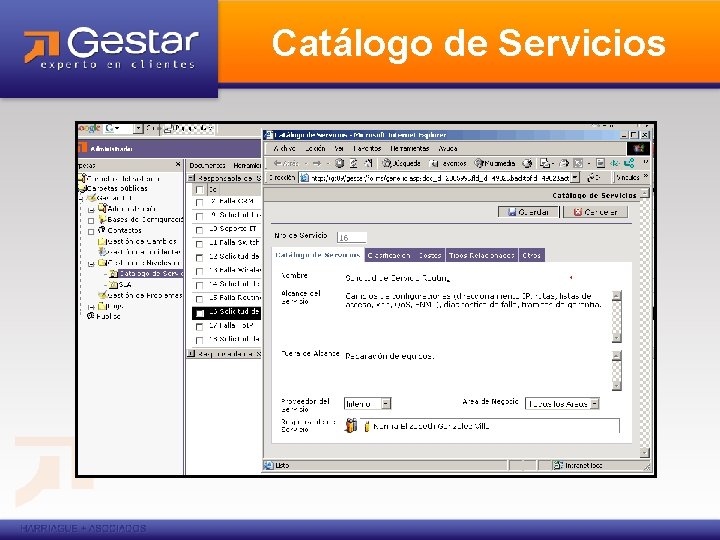Switch to the Tipos Relacionados tab
Viewport: 720px width, 540px height.
pos(481,255)
